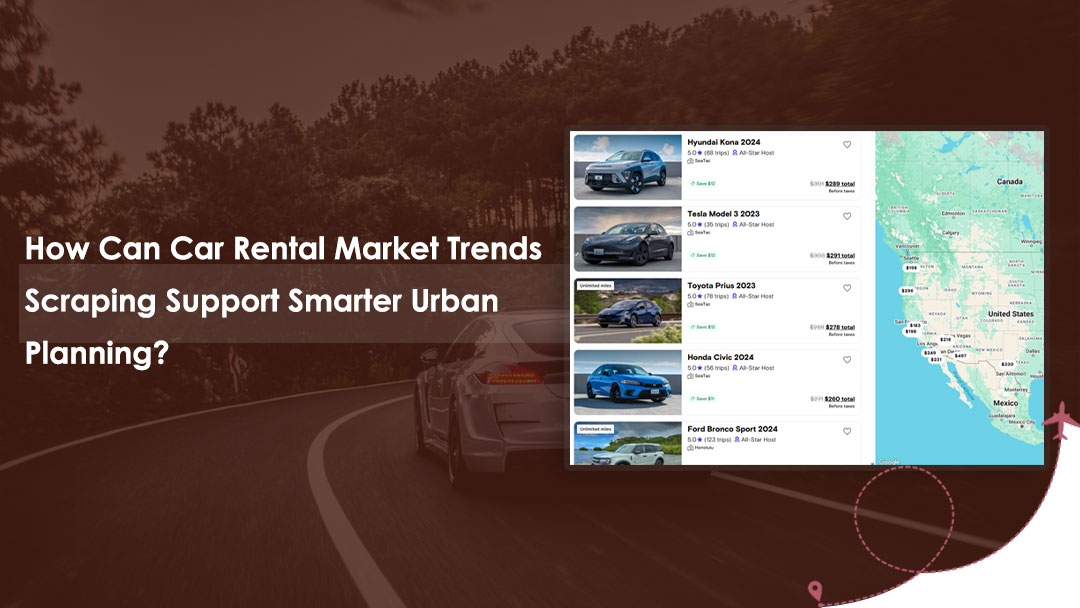
Task: Click the $198 map pin near Seattle
Action: click(x=911, y=268)
